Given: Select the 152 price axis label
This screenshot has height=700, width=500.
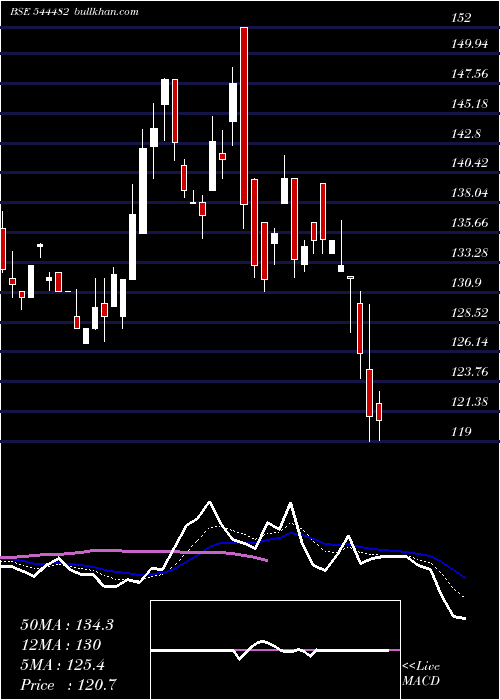Looking at the screenshot, I should [x=461, y=18].
